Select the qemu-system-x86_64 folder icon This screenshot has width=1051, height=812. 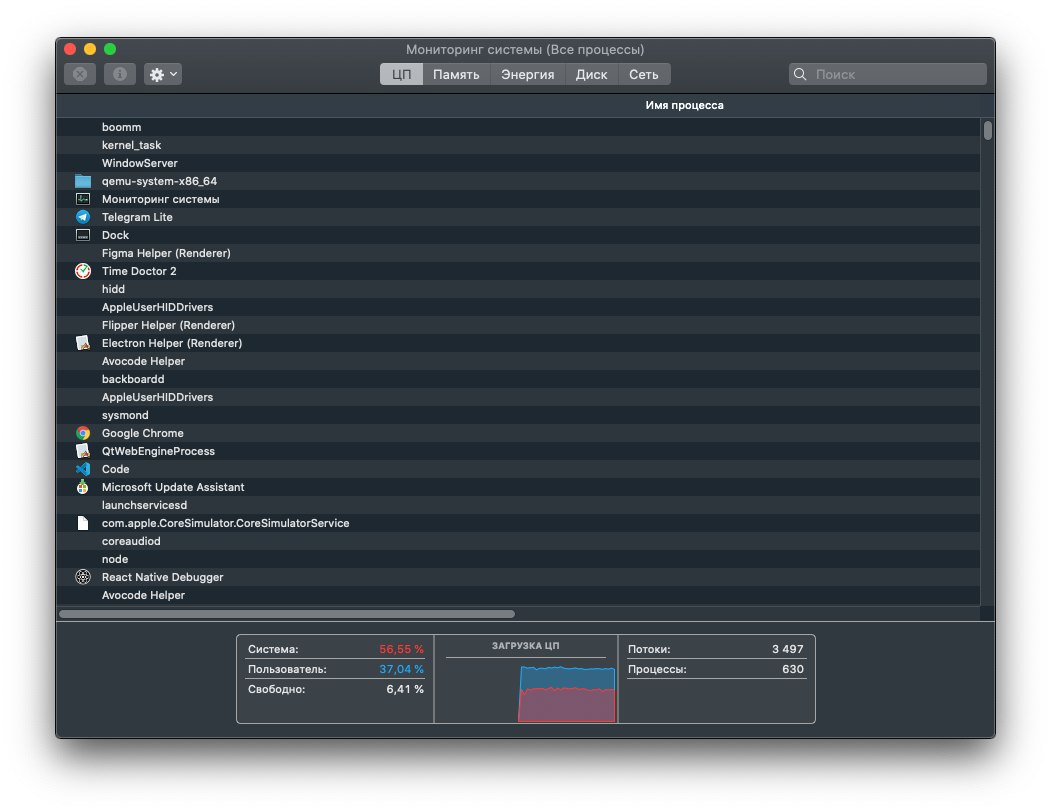point(82,181)
